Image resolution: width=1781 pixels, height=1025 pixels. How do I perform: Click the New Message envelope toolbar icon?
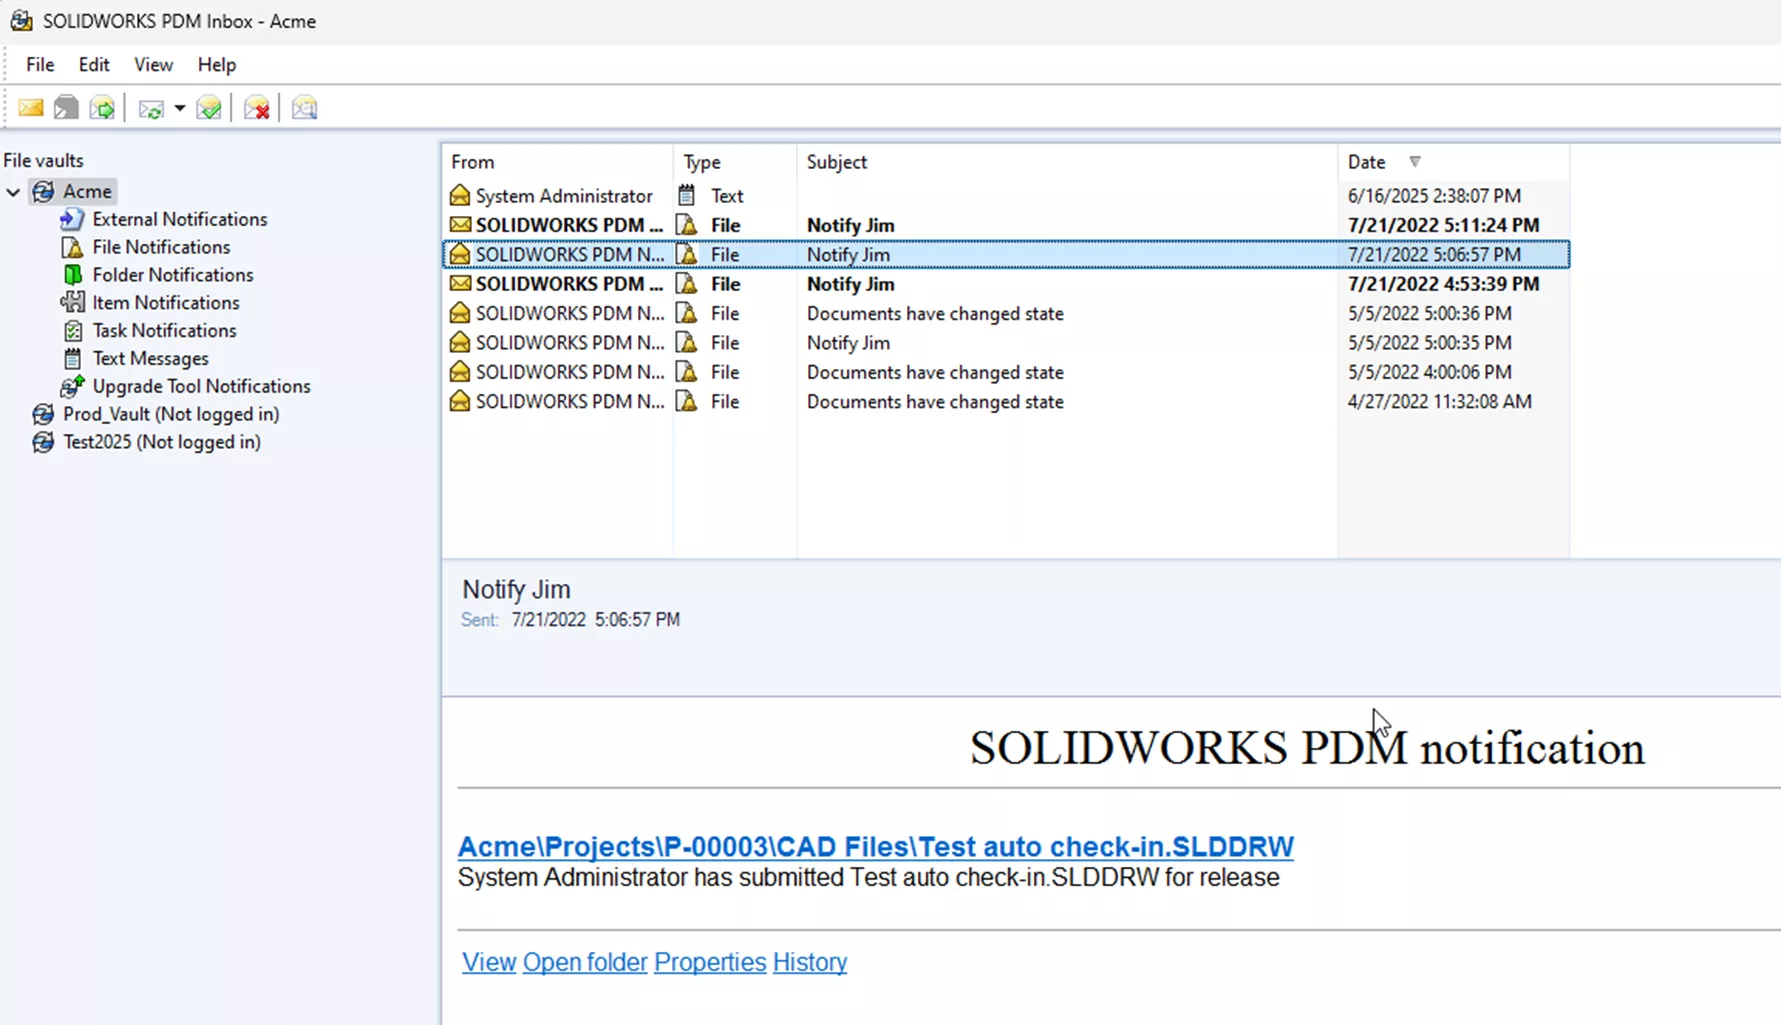31,108
